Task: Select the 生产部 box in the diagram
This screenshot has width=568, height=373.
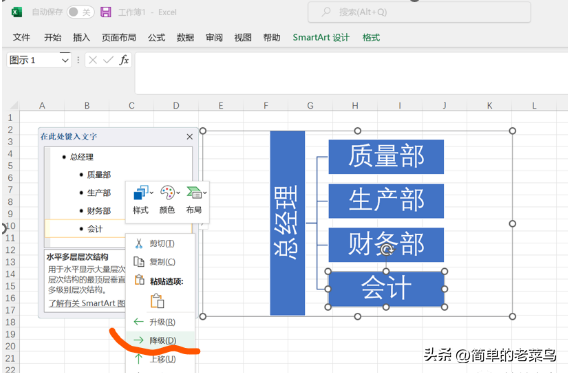Action: point(386,201)
